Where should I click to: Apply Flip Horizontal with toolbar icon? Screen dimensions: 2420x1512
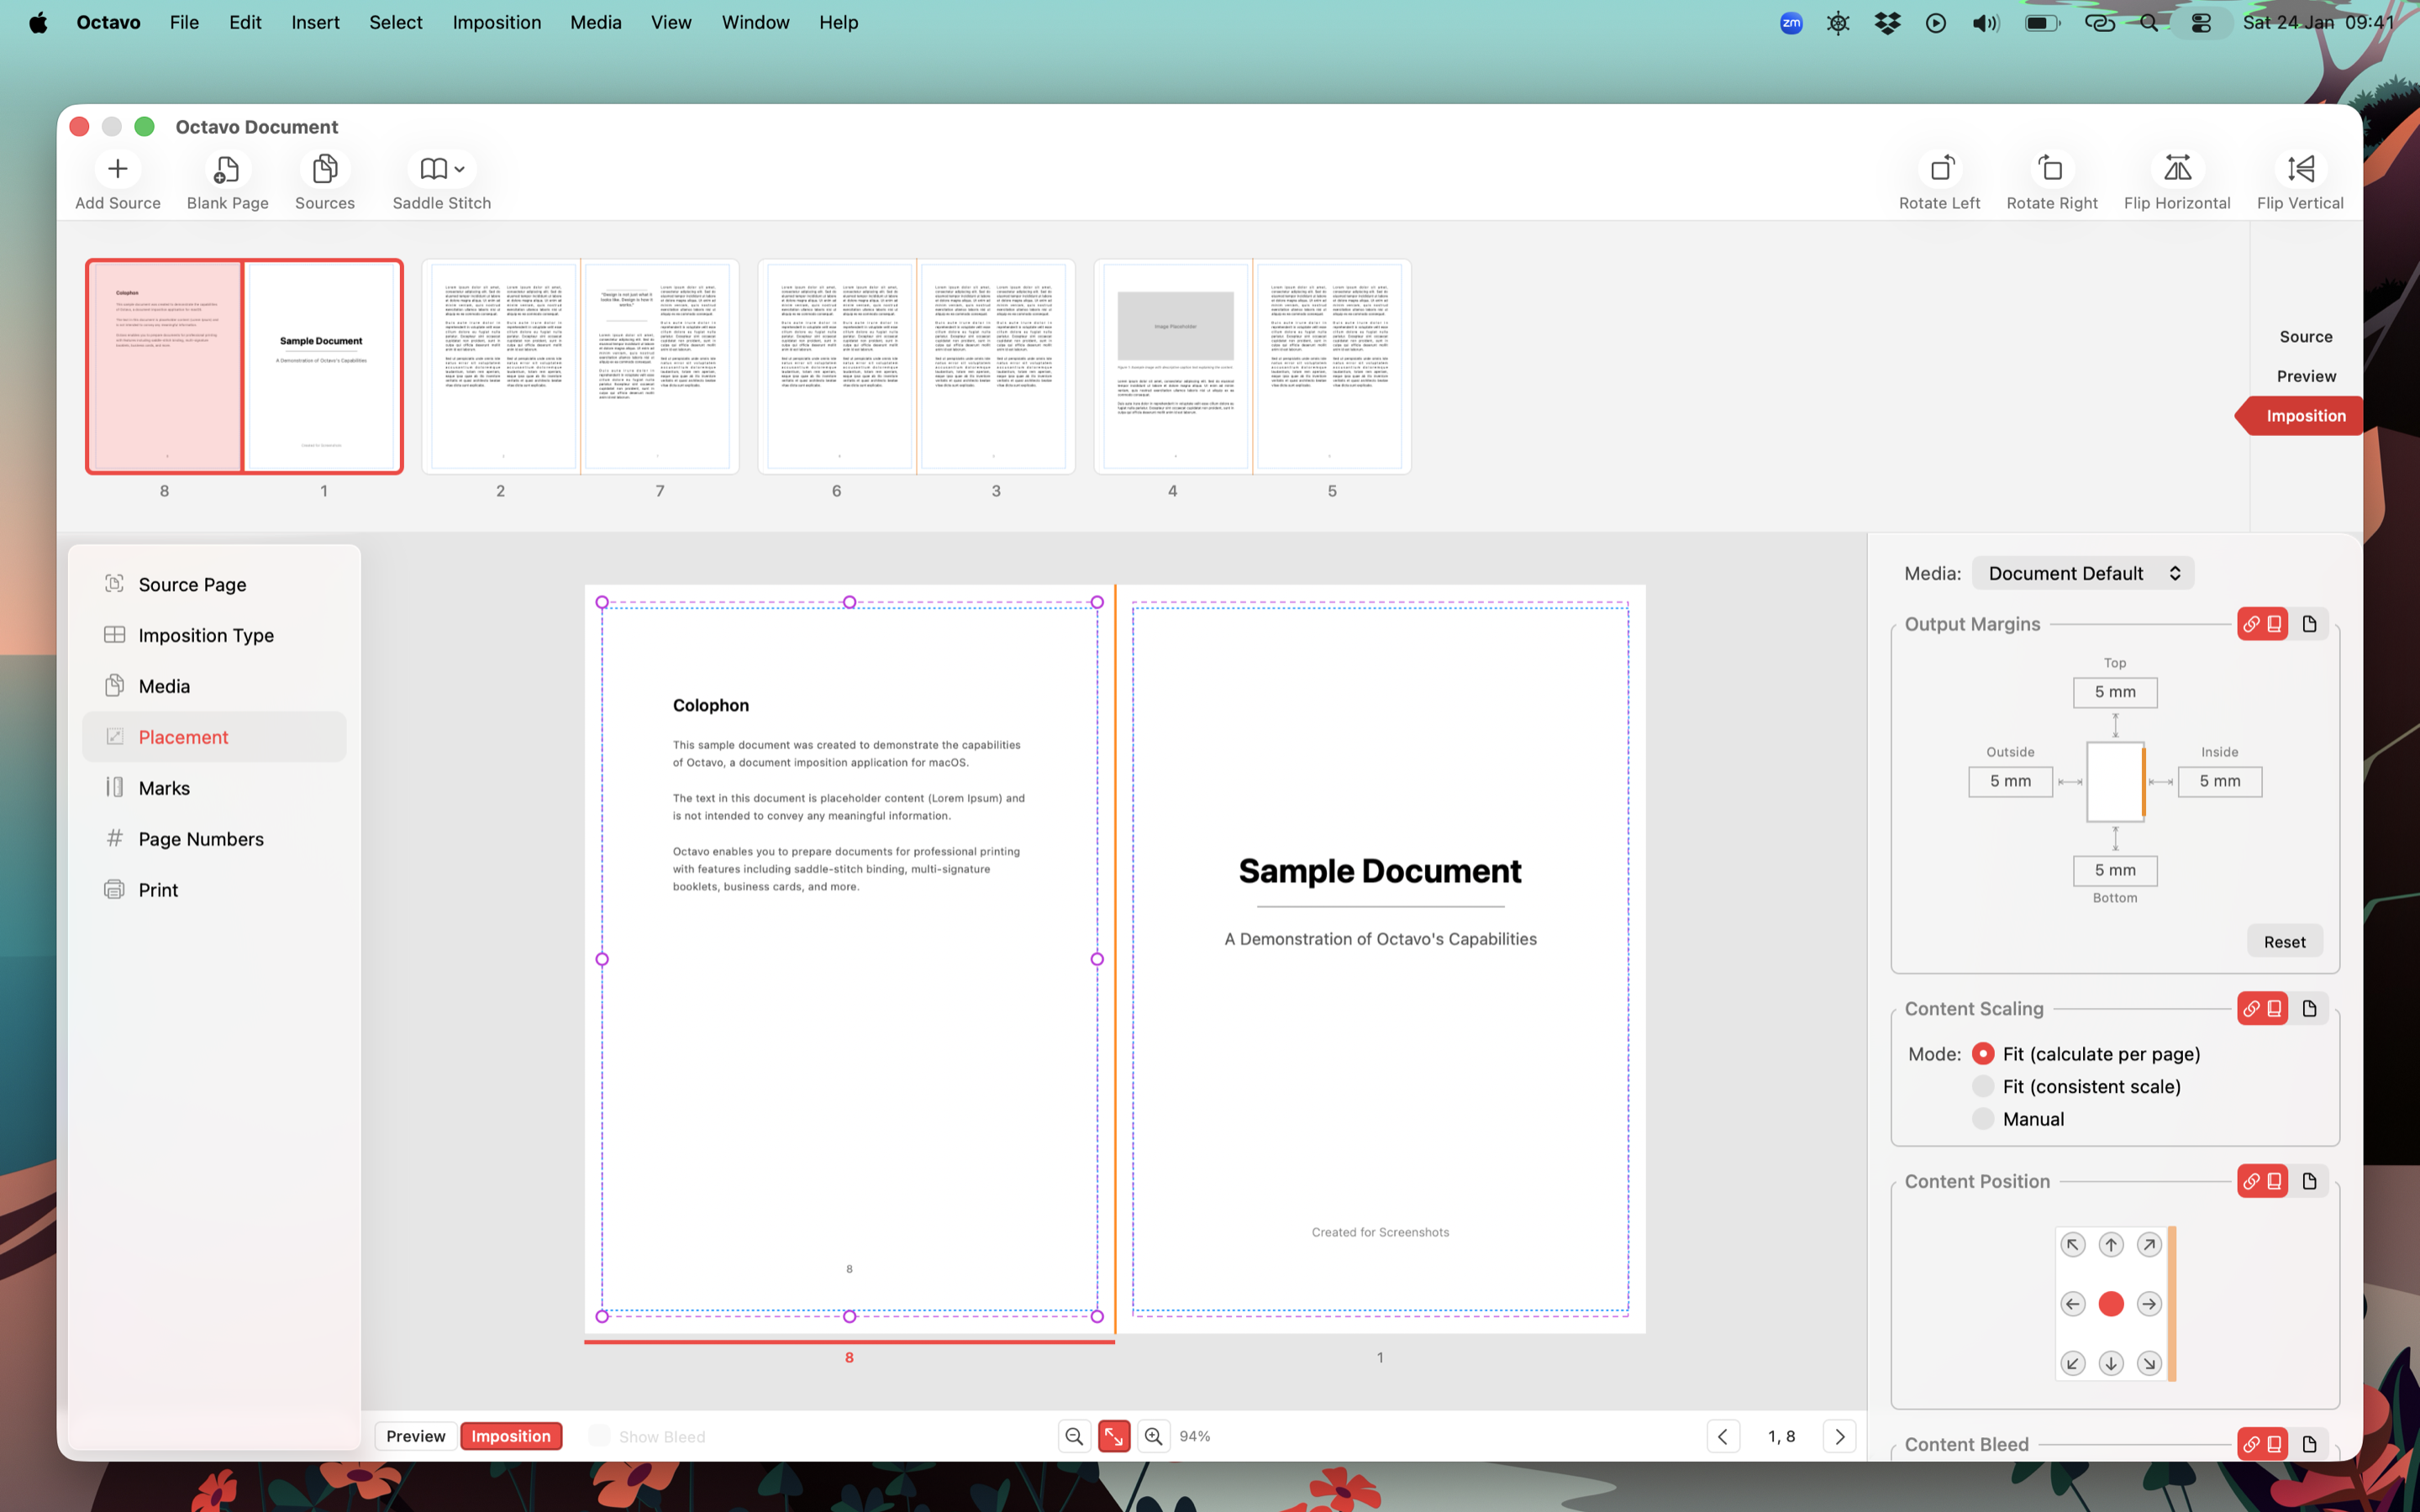click(x=2176, y=168)
